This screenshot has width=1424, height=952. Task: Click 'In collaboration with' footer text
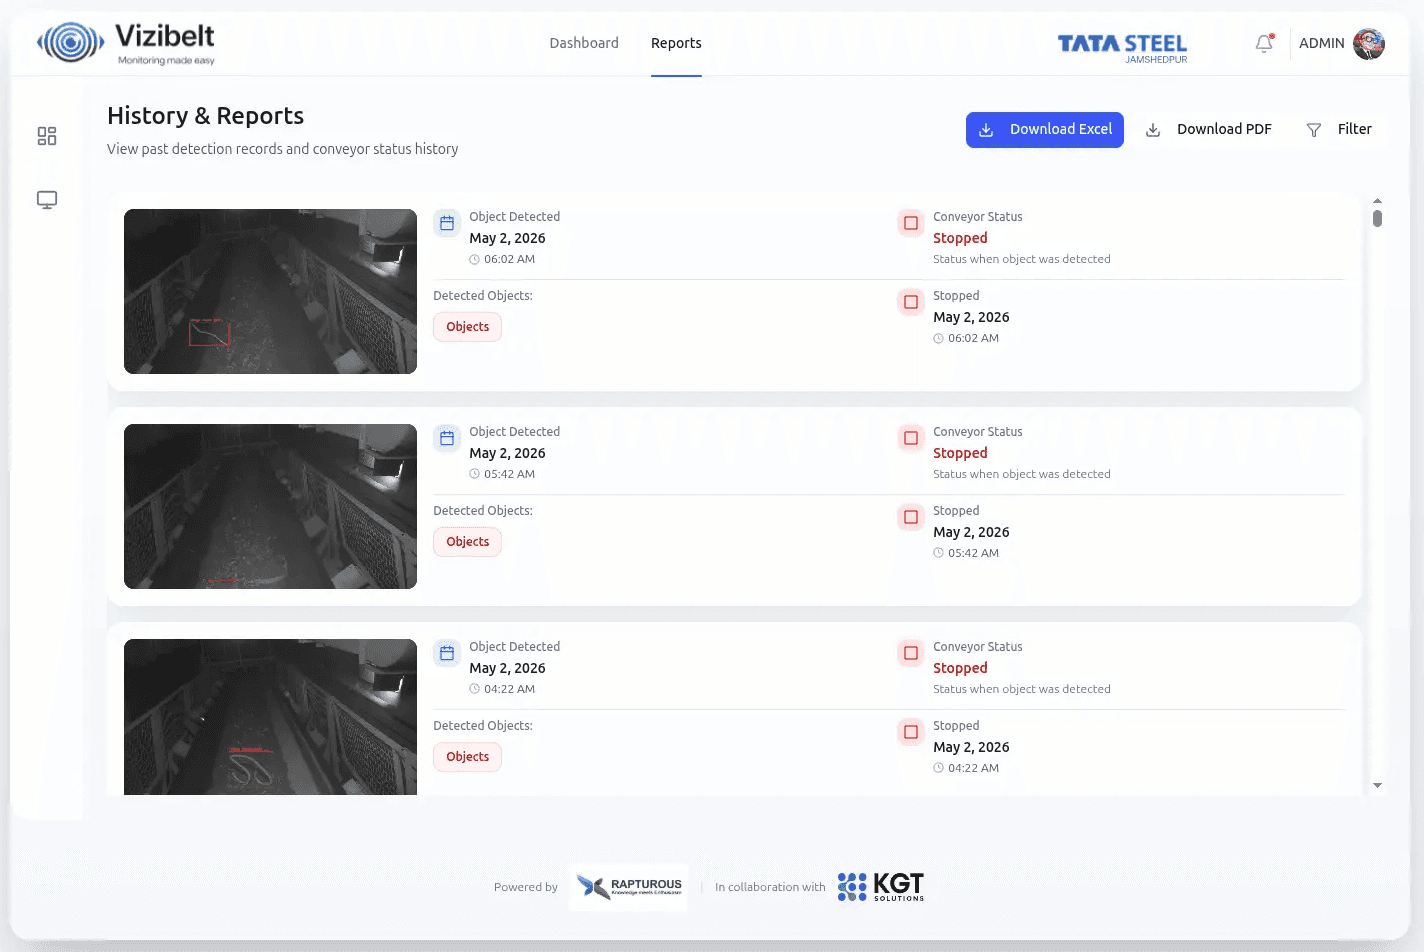pyautogui.click(x=770, y=887)
